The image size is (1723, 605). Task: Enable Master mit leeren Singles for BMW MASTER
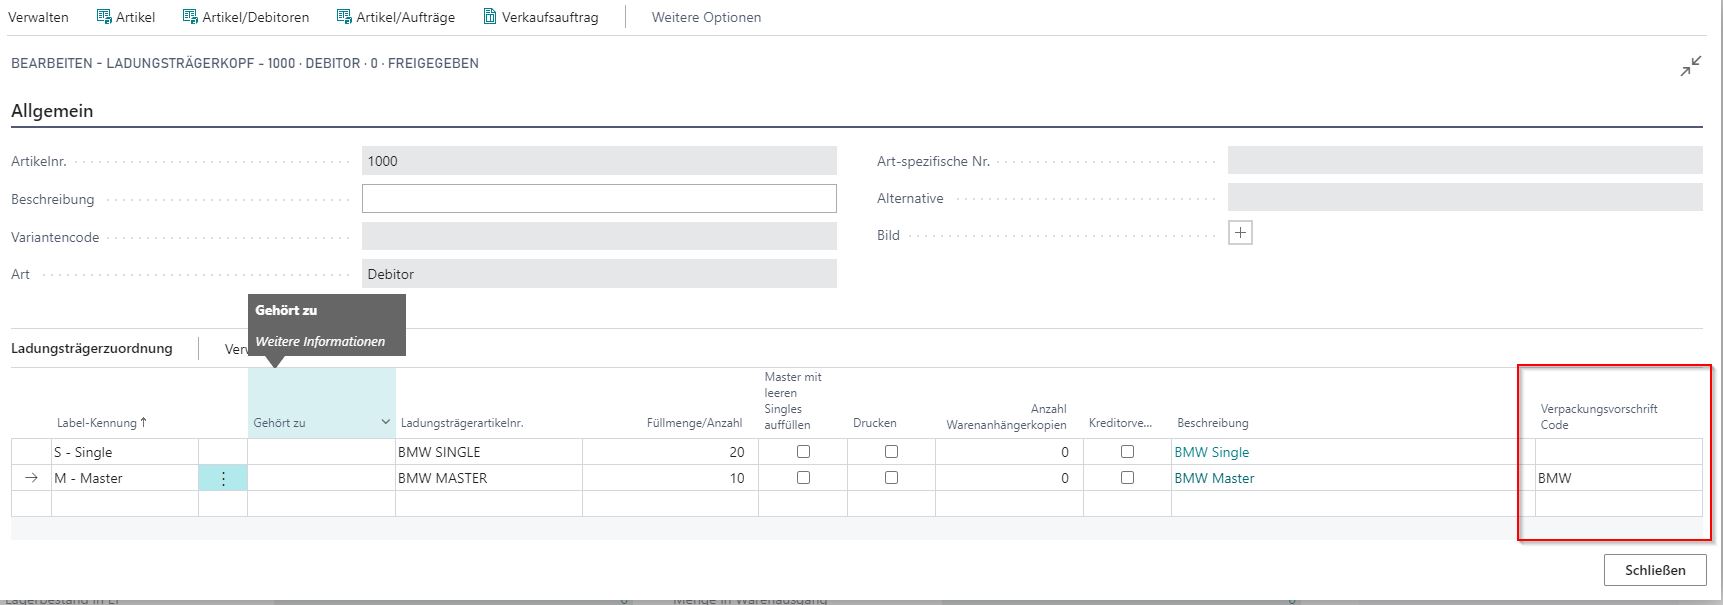(803, 478)
